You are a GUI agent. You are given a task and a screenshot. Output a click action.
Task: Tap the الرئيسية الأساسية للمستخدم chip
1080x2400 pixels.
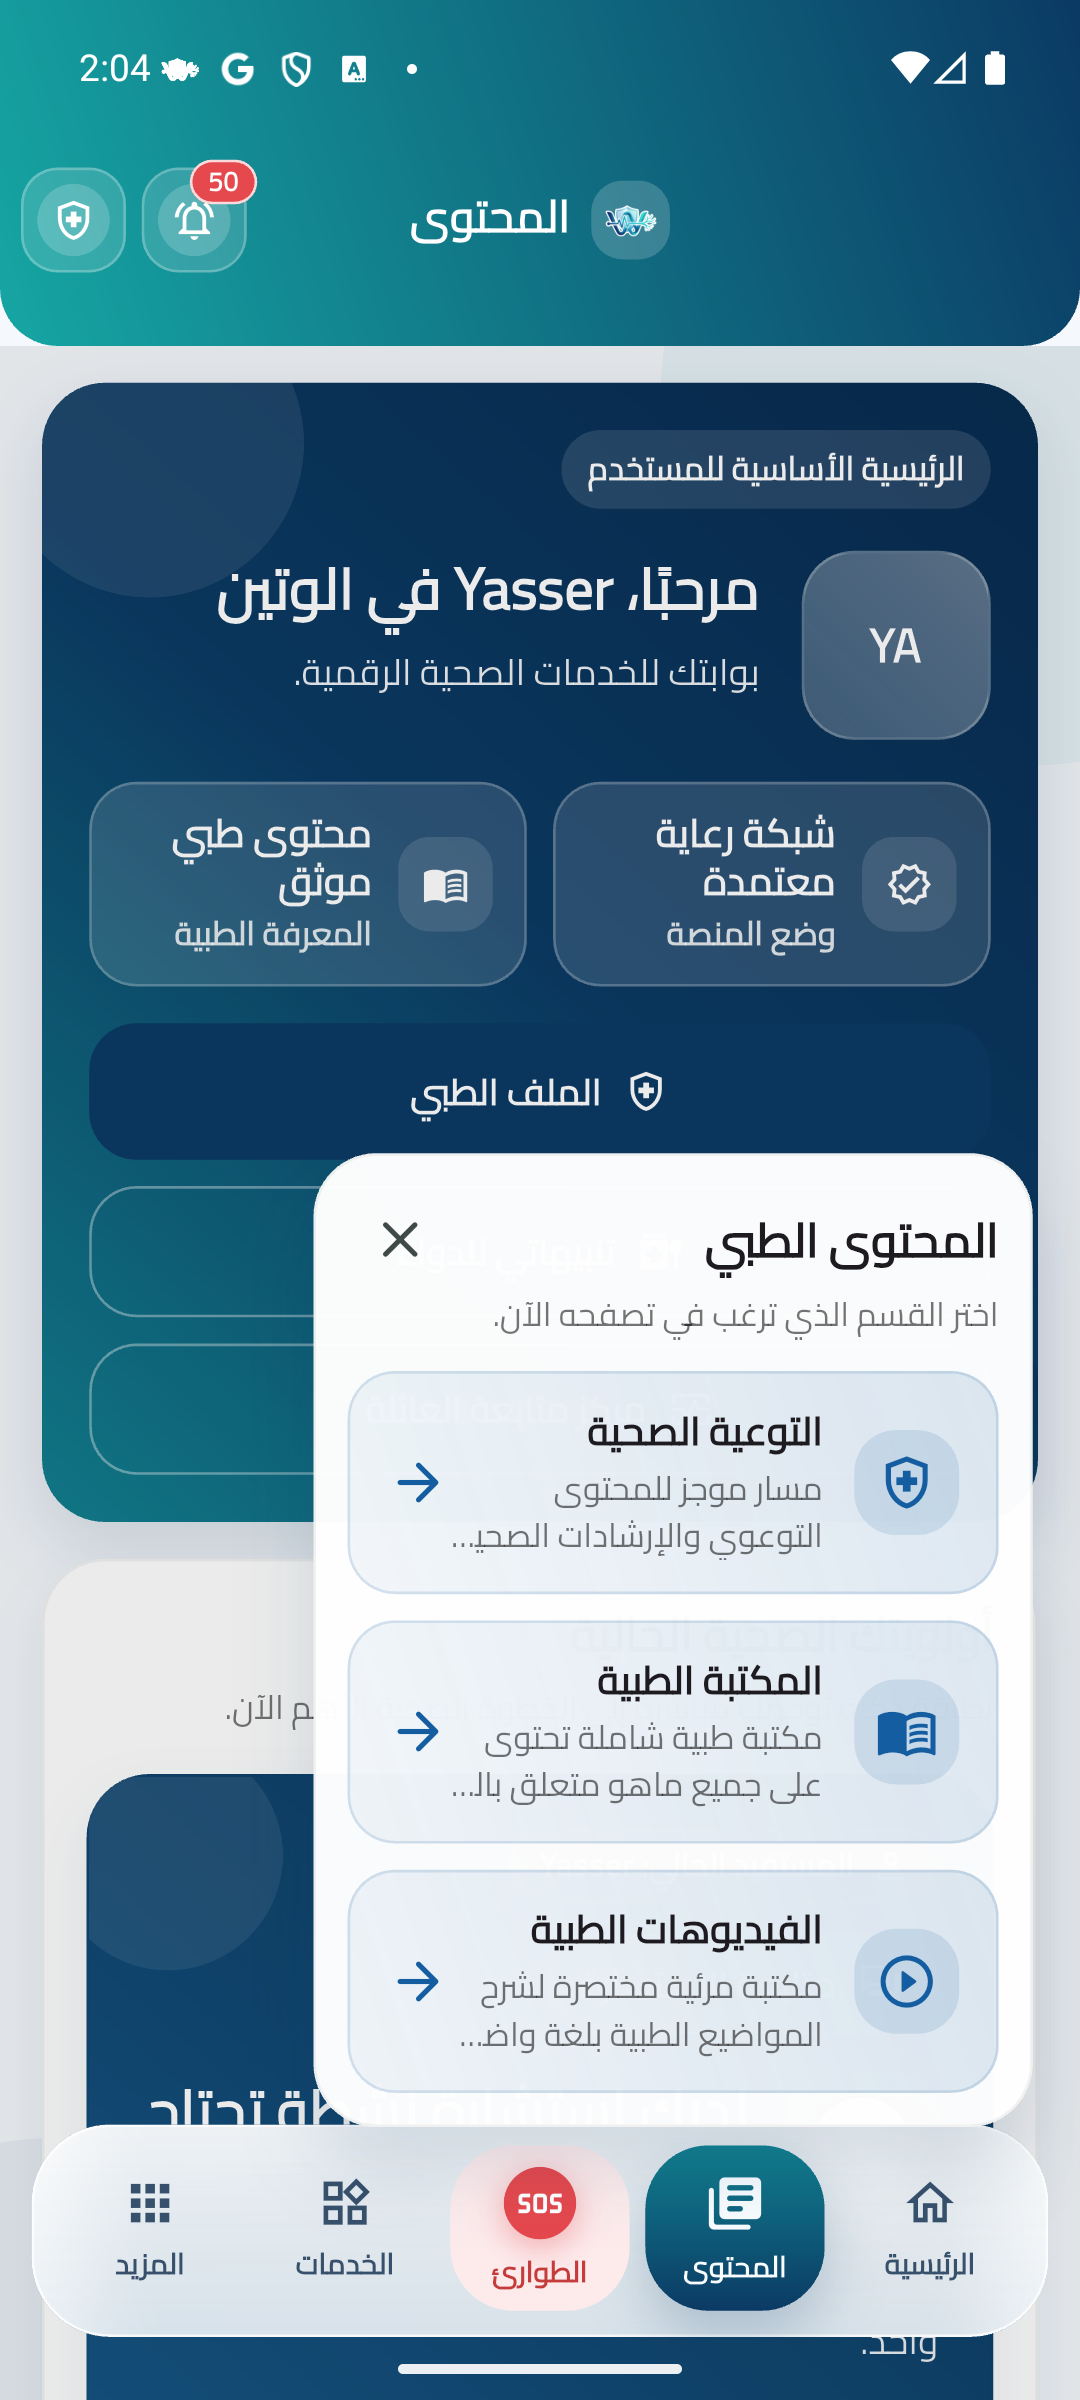pos(776,469)
